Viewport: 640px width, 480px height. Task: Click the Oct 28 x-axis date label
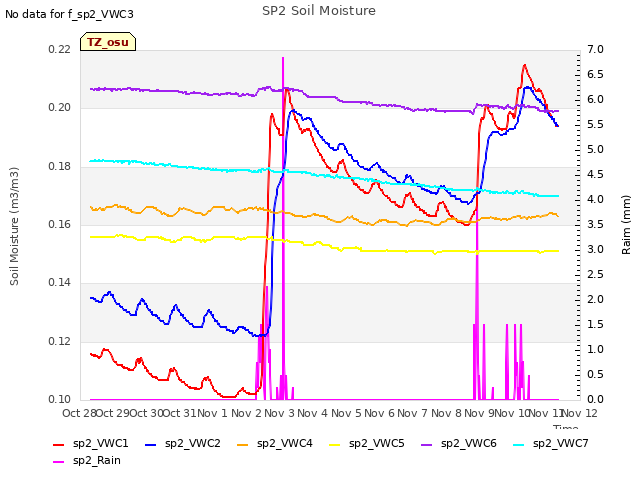click(79, 413)
